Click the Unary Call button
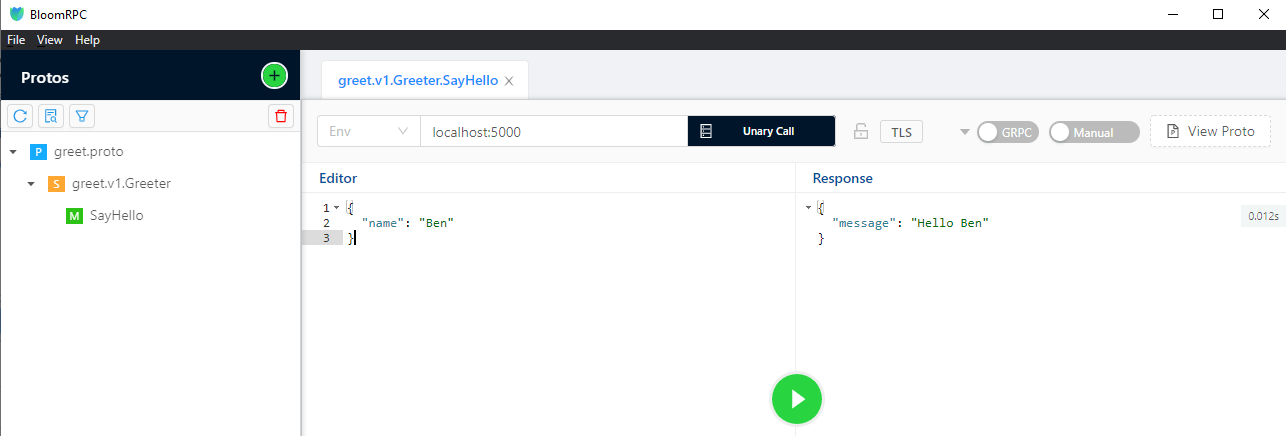1286x436 pixels. 761,131
